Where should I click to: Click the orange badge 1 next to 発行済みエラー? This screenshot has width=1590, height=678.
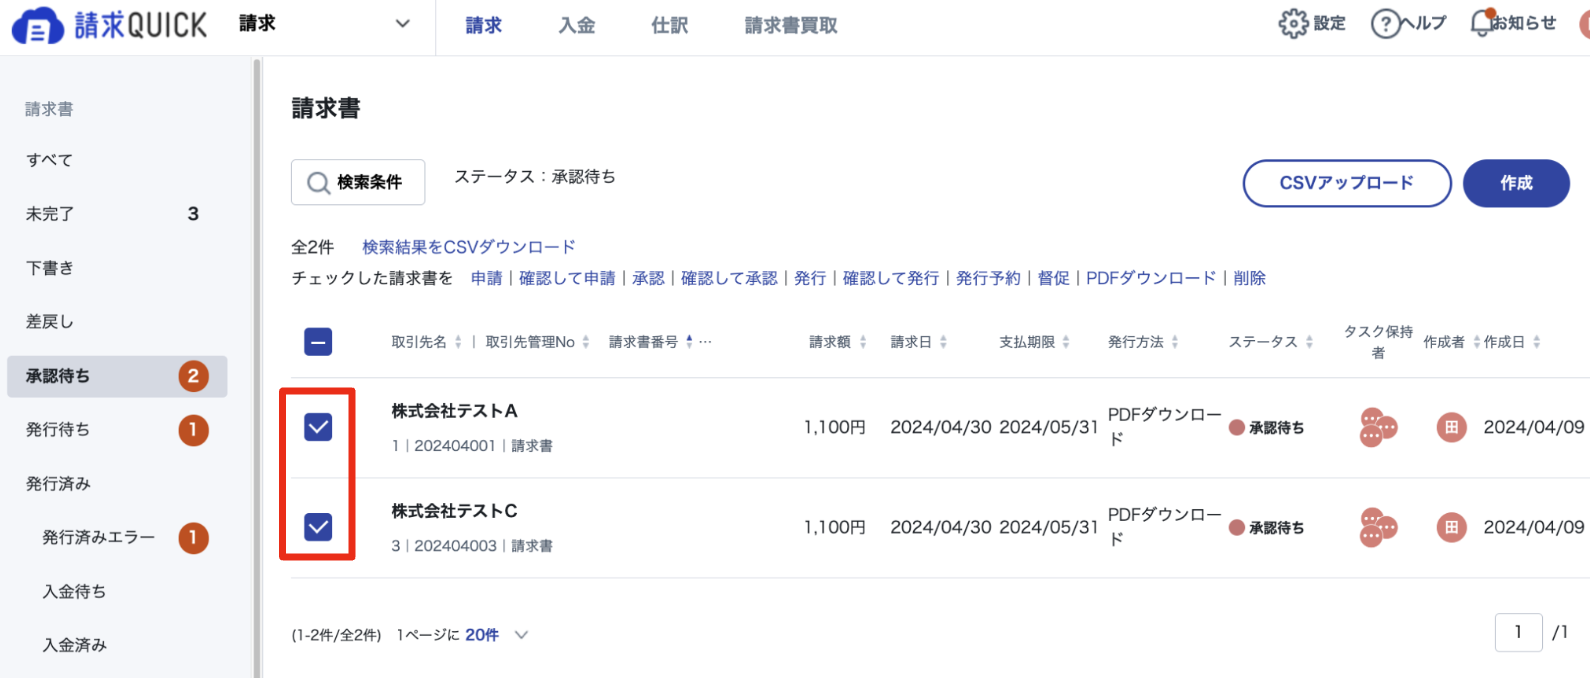(x=193, y=538)
